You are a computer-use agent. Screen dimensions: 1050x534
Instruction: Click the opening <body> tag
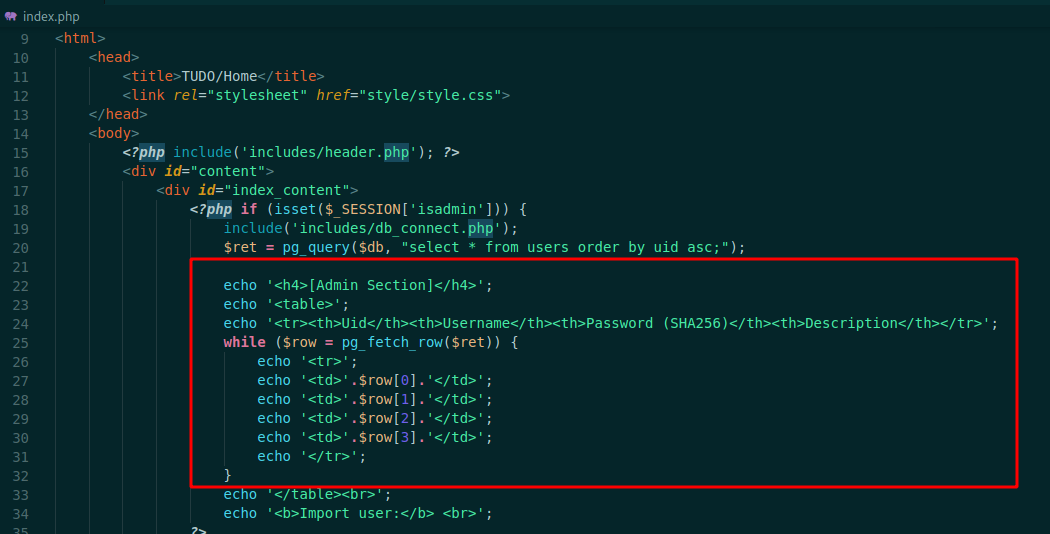coord(114,133)
